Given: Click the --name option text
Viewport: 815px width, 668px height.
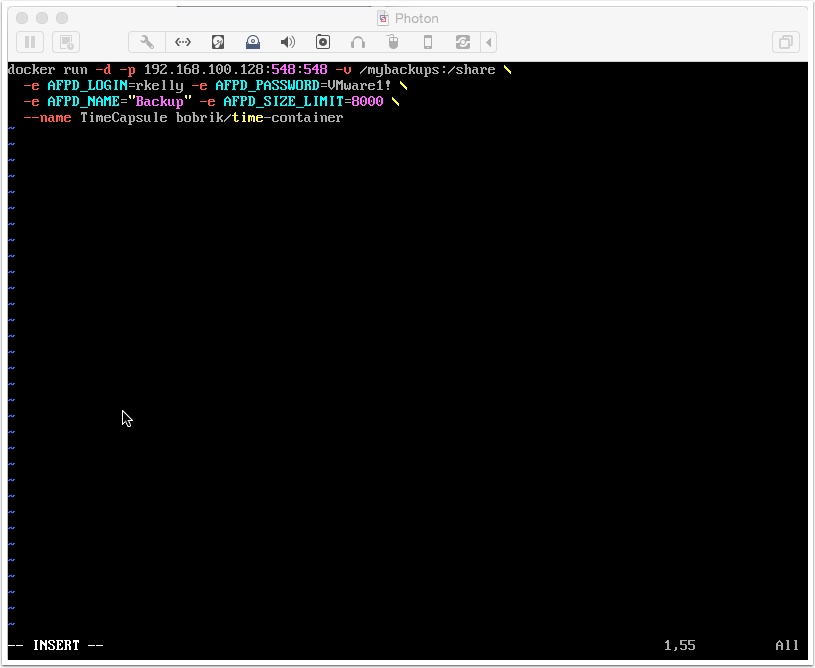Looking at the screenshot, I should [x=47, y=118].
